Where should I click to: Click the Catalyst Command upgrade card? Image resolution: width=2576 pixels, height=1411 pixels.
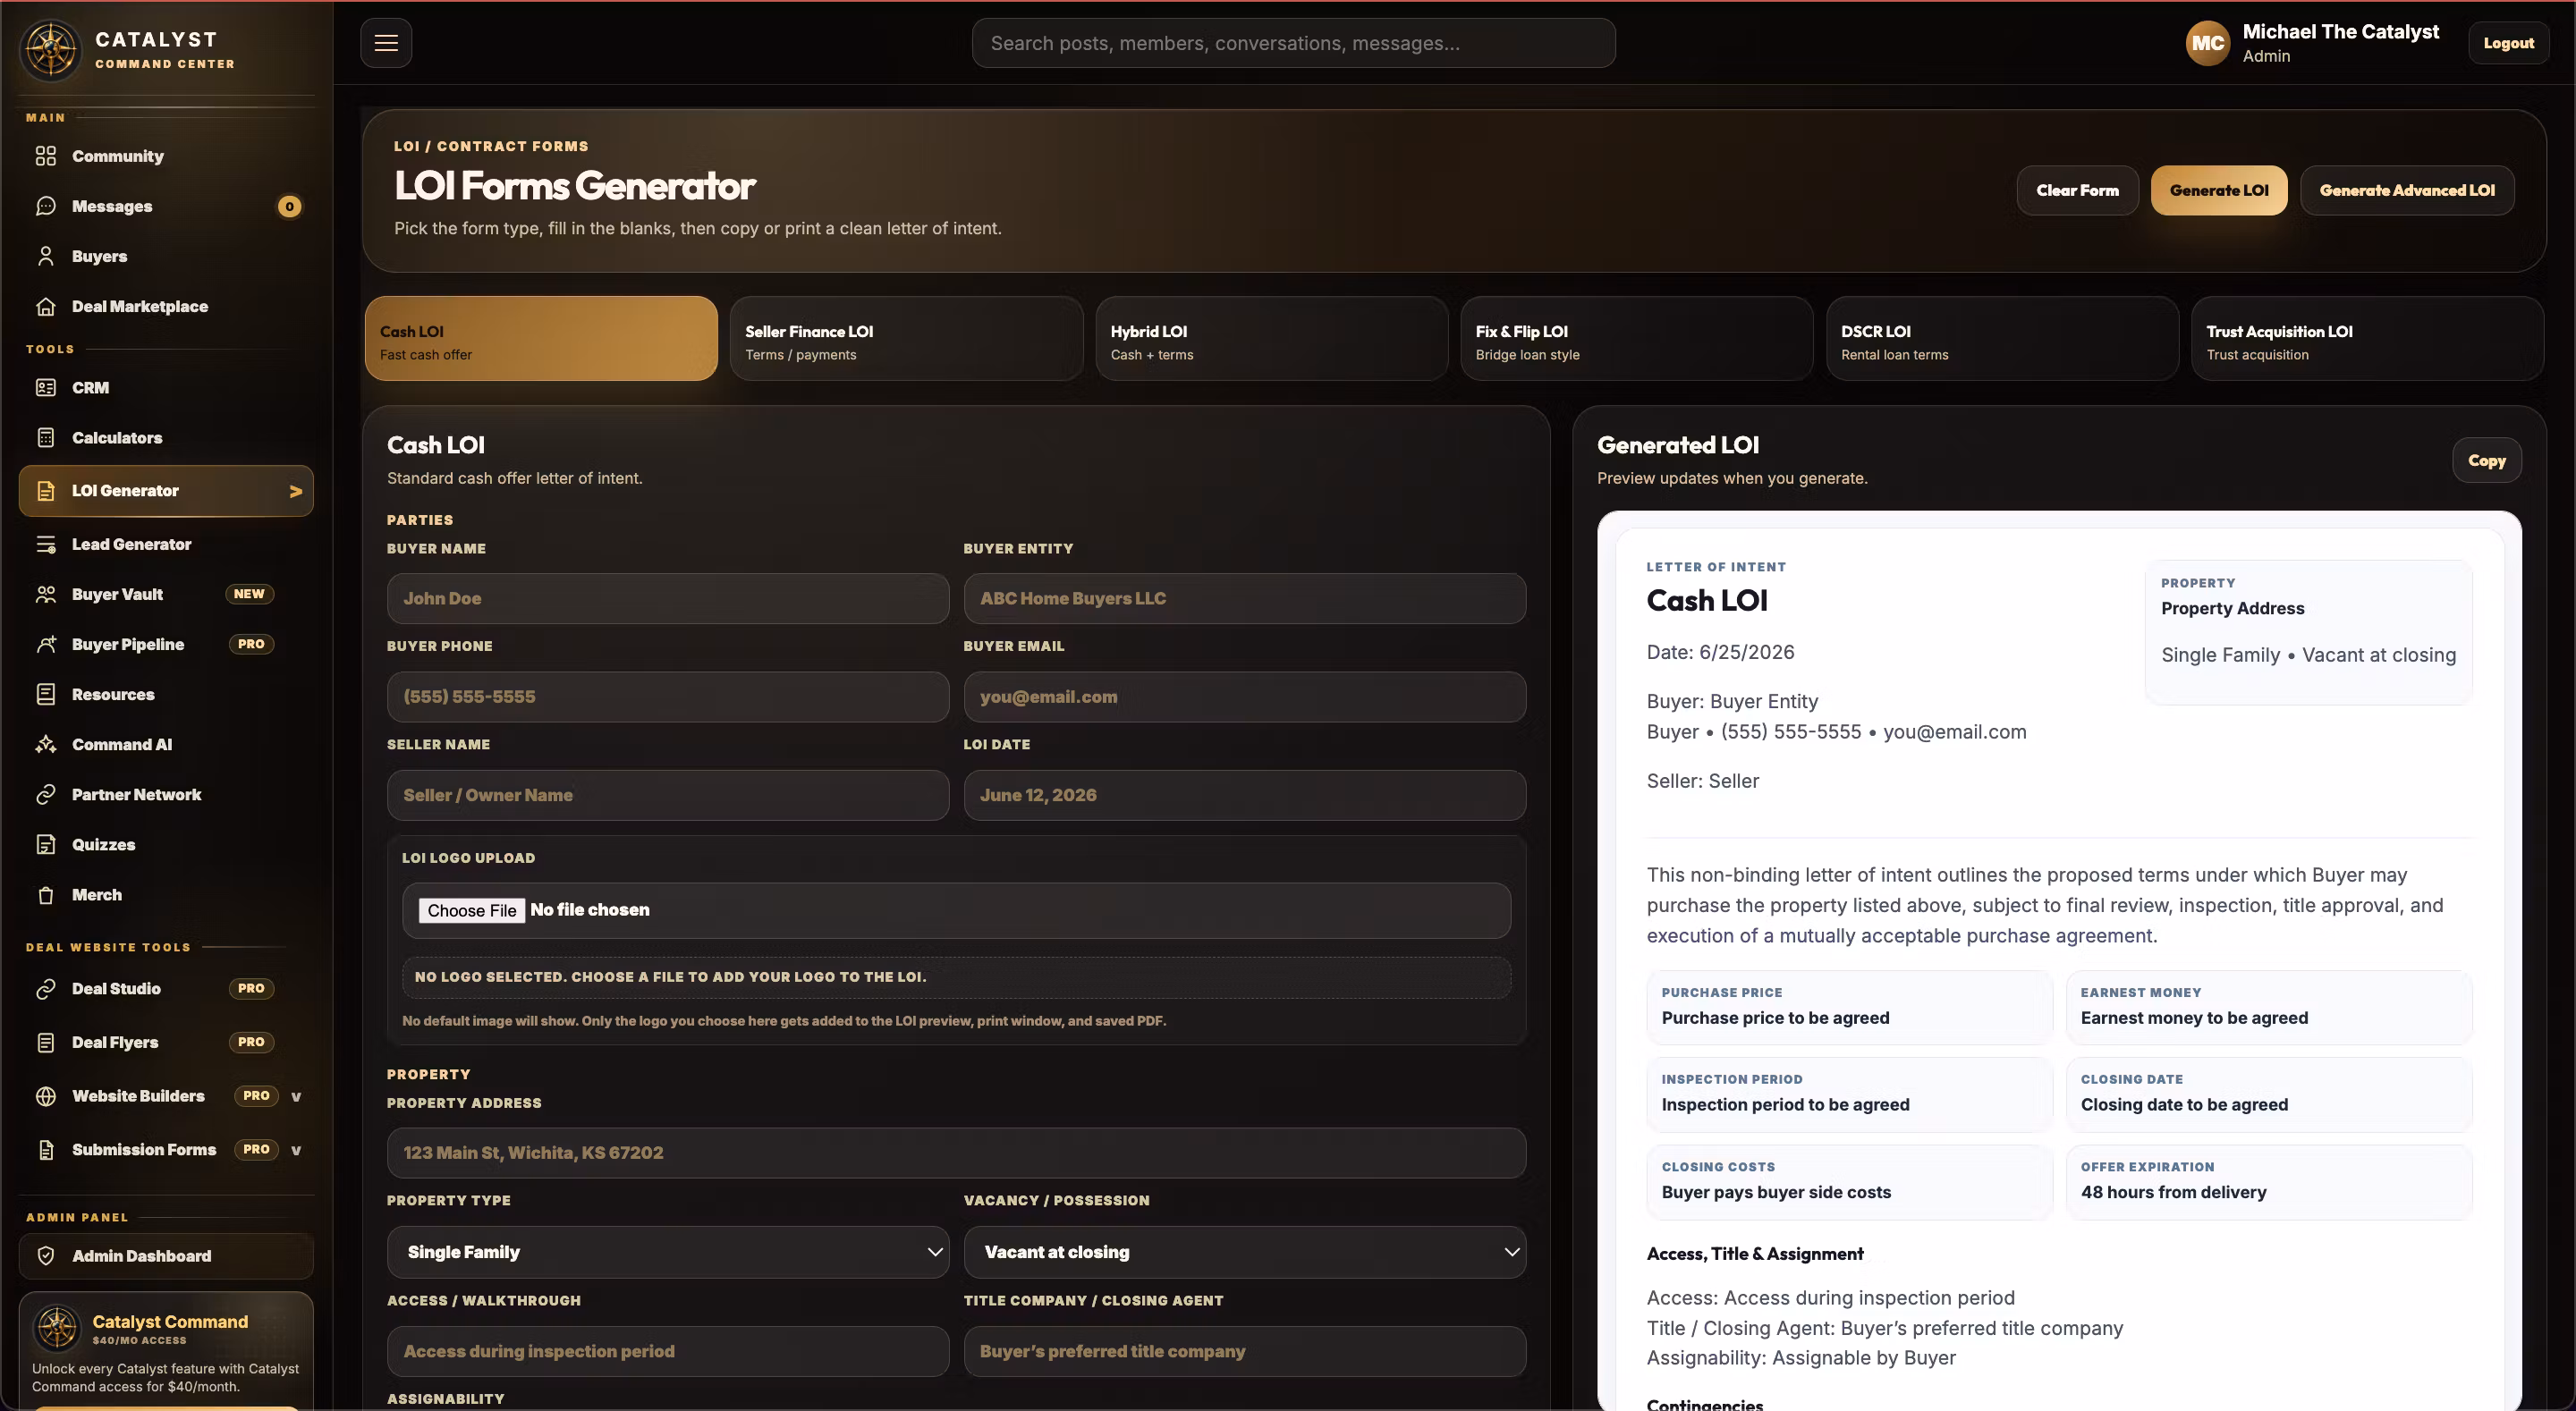tap(166, 1351)
